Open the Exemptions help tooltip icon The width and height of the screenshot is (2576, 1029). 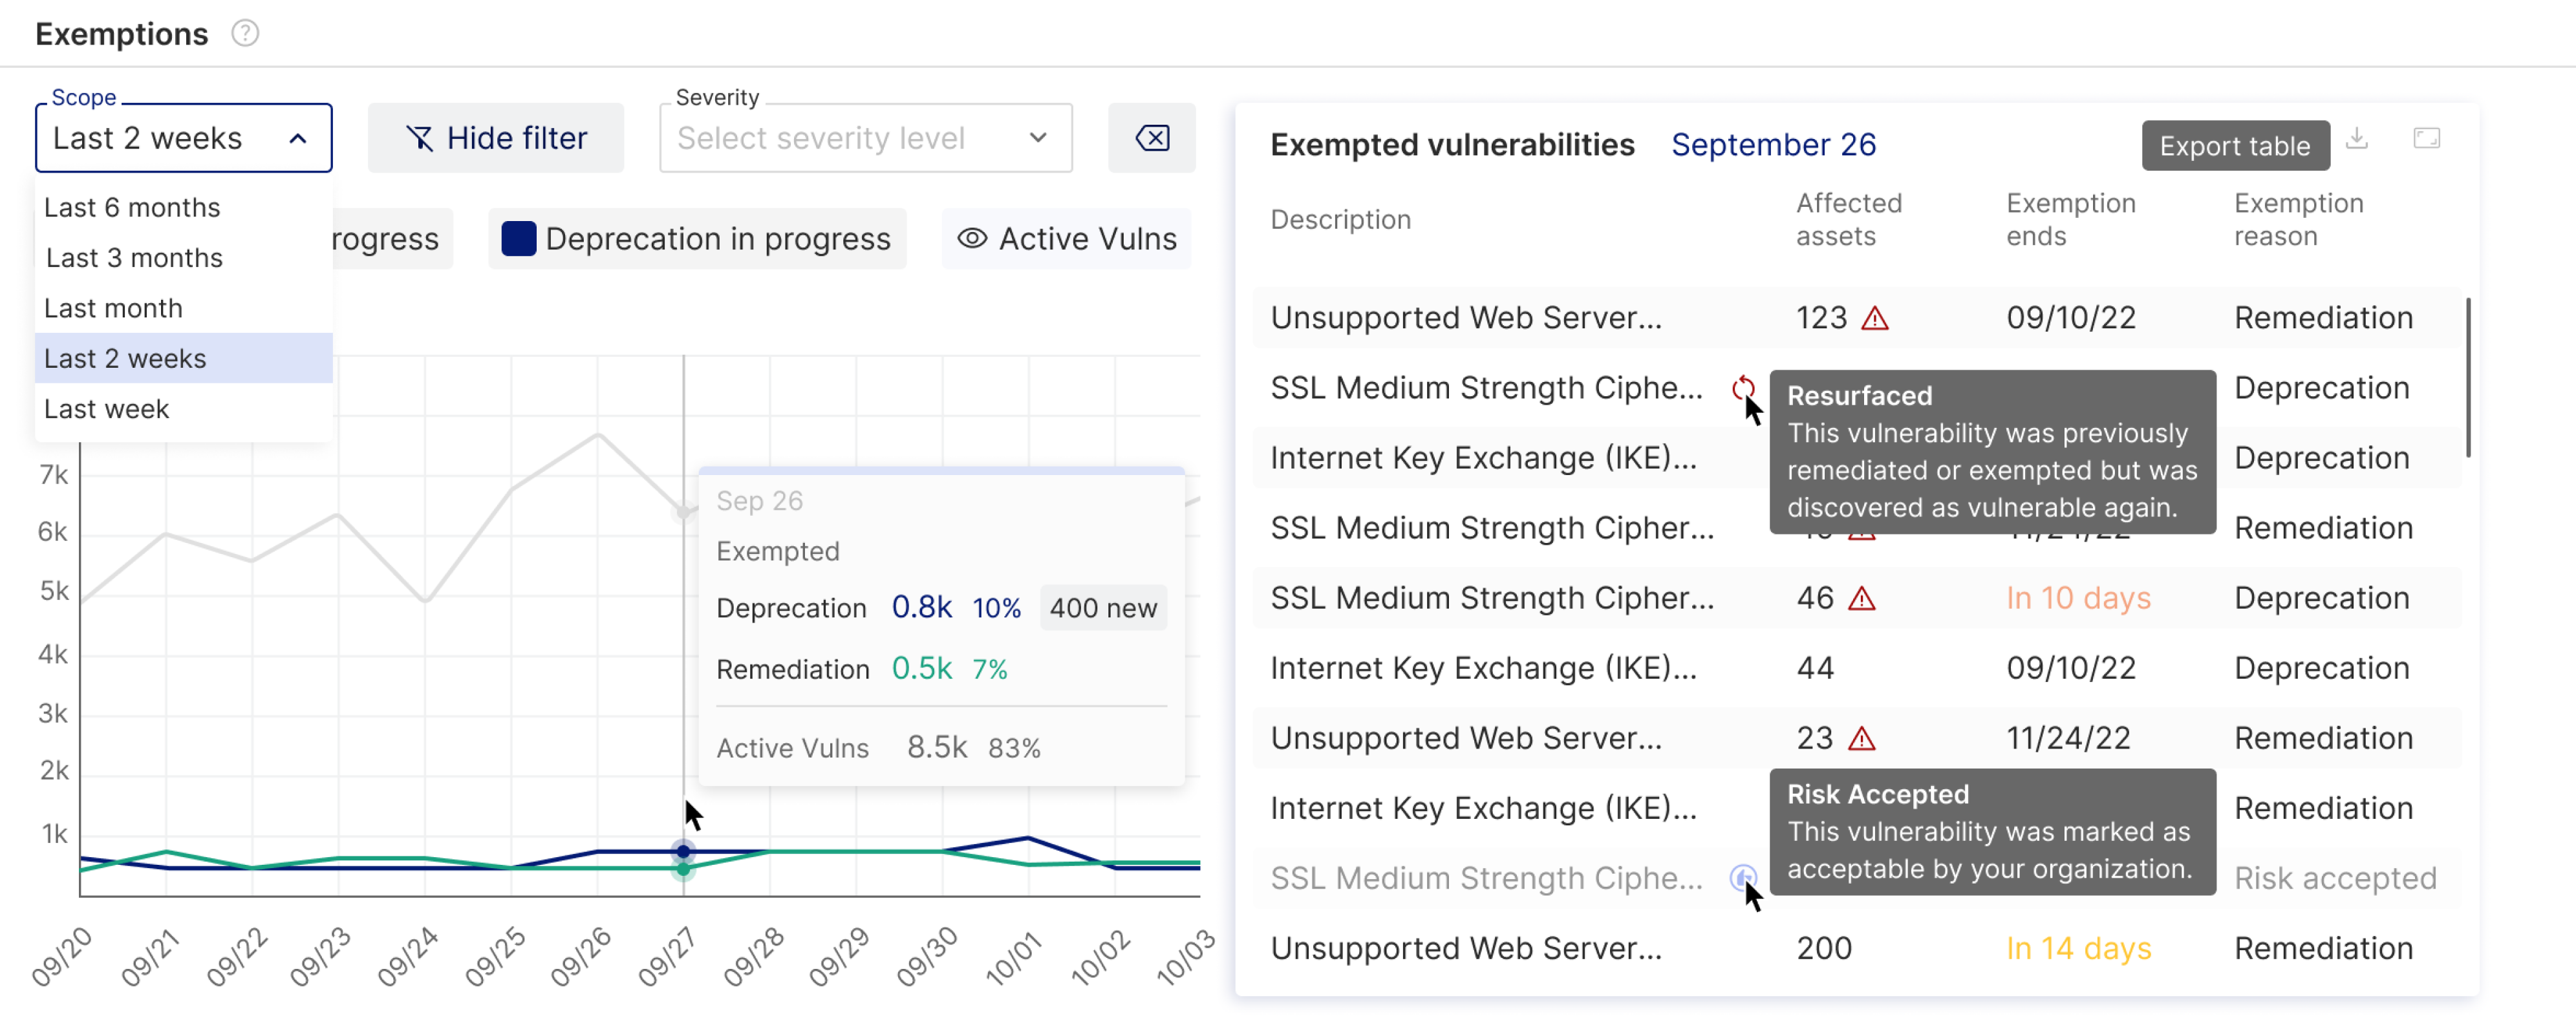(245, 33)
